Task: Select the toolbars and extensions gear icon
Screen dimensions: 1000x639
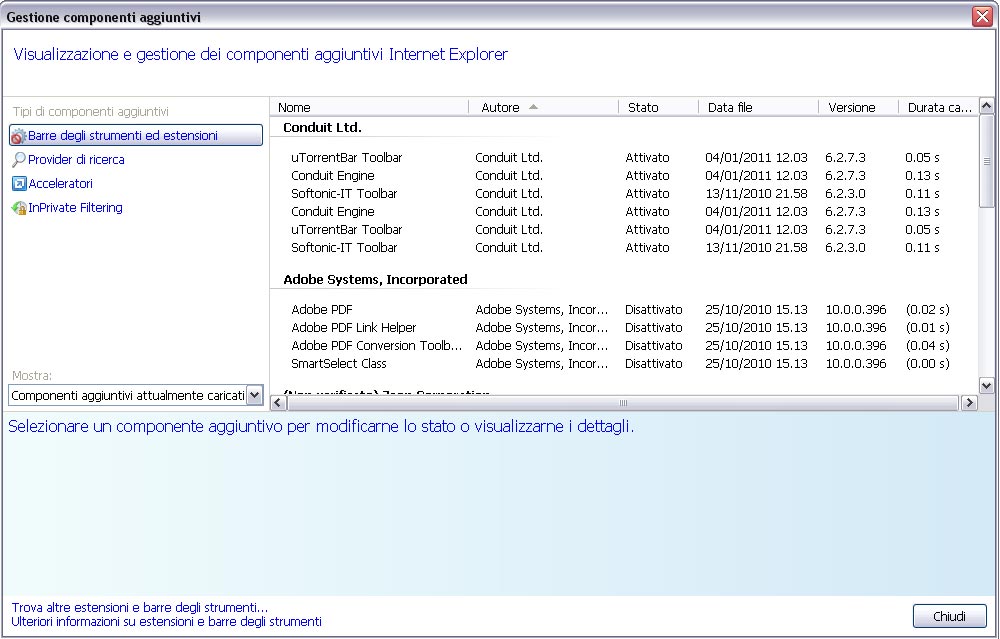Action: [18, 136]
